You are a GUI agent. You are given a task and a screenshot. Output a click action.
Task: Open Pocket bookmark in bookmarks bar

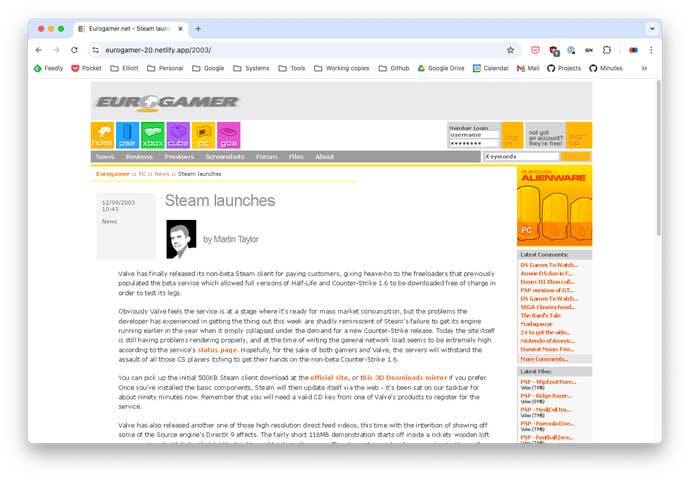(x=86, y=68)
